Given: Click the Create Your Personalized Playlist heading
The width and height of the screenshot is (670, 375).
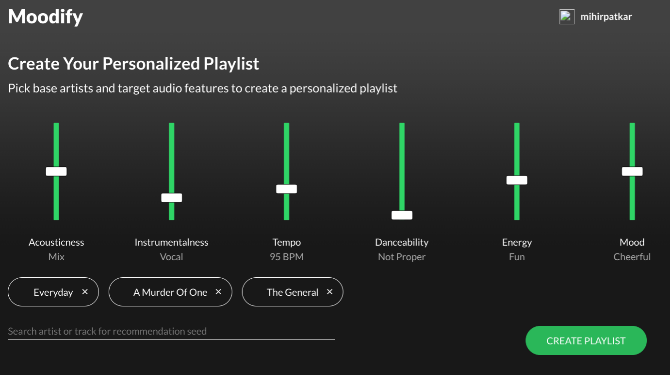Looking at the screenshot, I should pyautogui.click(x=133, y=64).
